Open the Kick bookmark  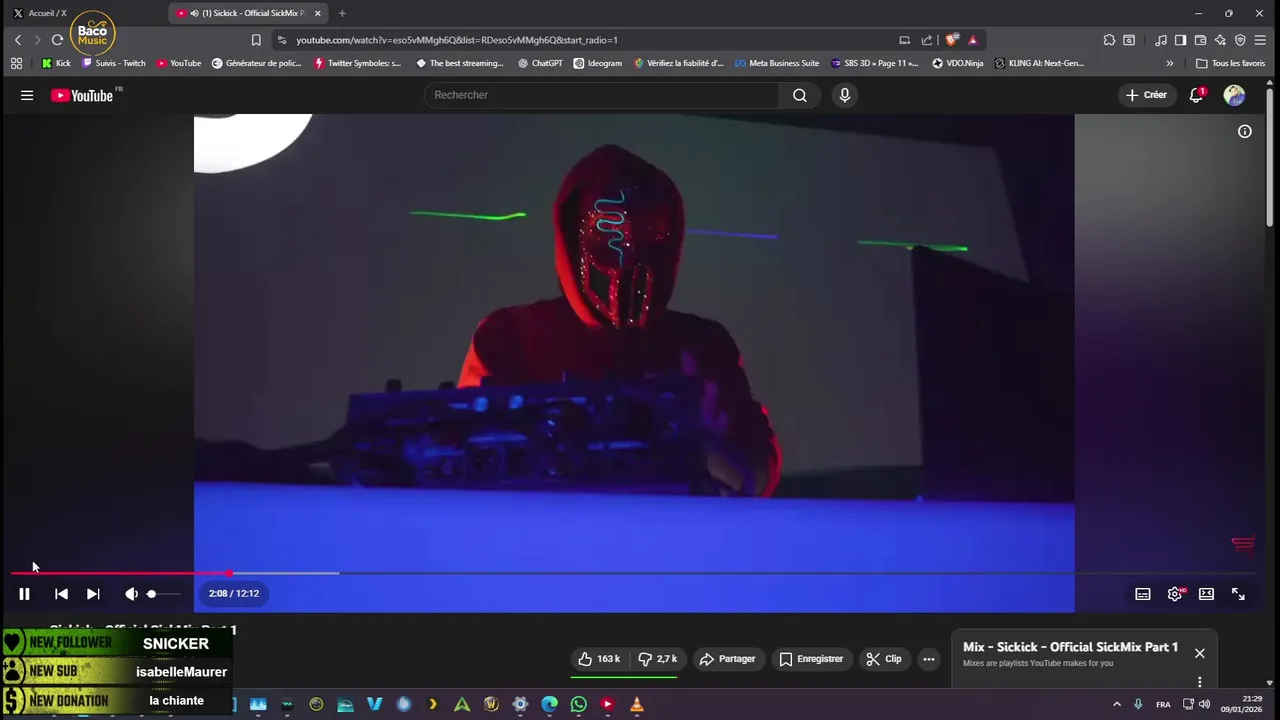coord(56,63)
